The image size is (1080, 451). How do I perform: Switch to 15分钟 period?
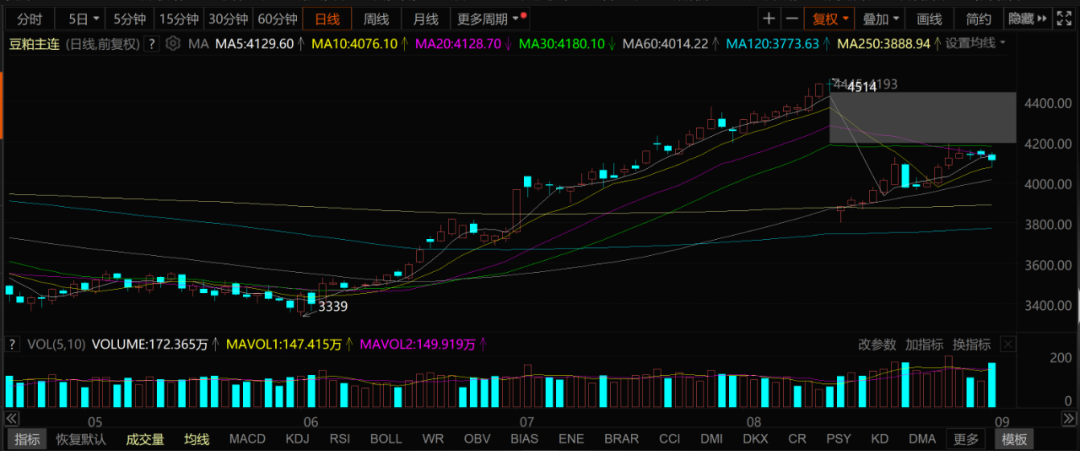(x=178, y=19)
